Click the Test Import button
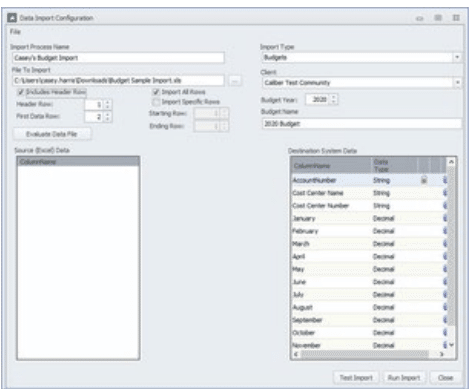The width and height of the screenshot is (469, 389). pos(356,377)
